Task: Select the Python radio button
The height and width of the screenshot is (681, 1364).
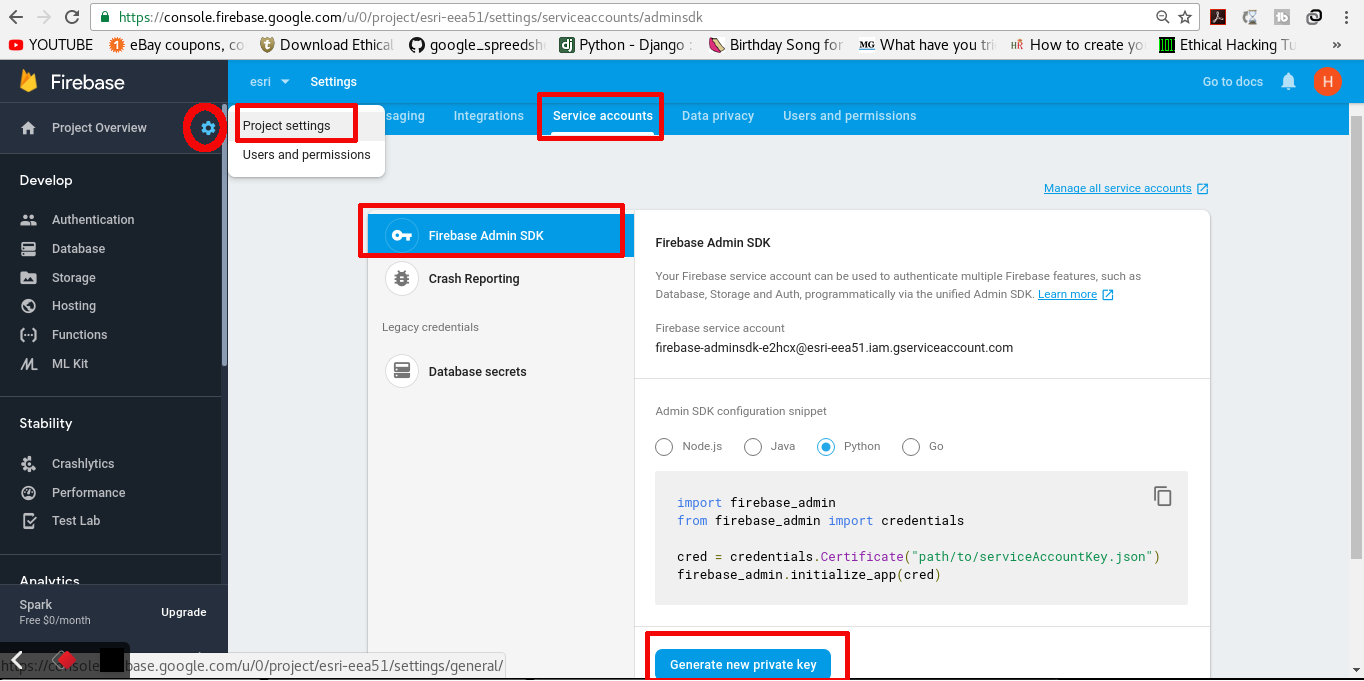Action: [x=826, y=447]
